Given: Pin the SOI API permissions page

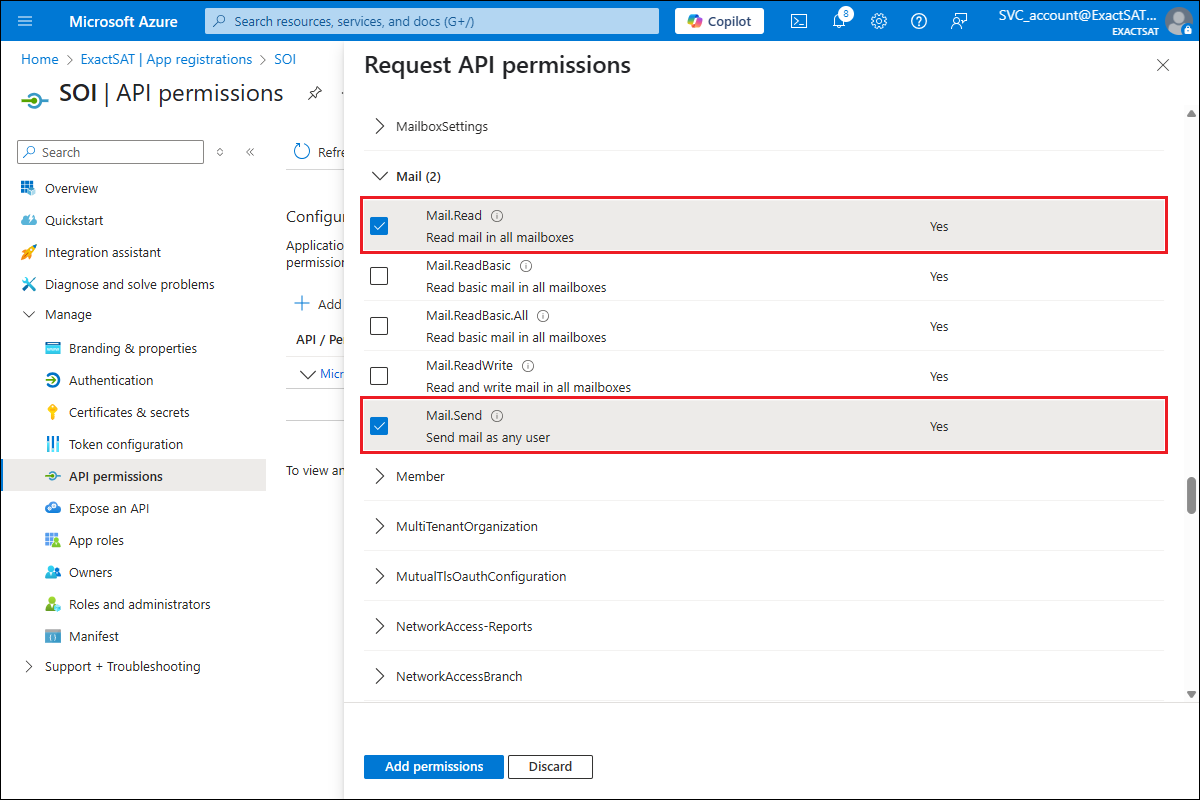Looking at the screenshot, I should (314, 93).
